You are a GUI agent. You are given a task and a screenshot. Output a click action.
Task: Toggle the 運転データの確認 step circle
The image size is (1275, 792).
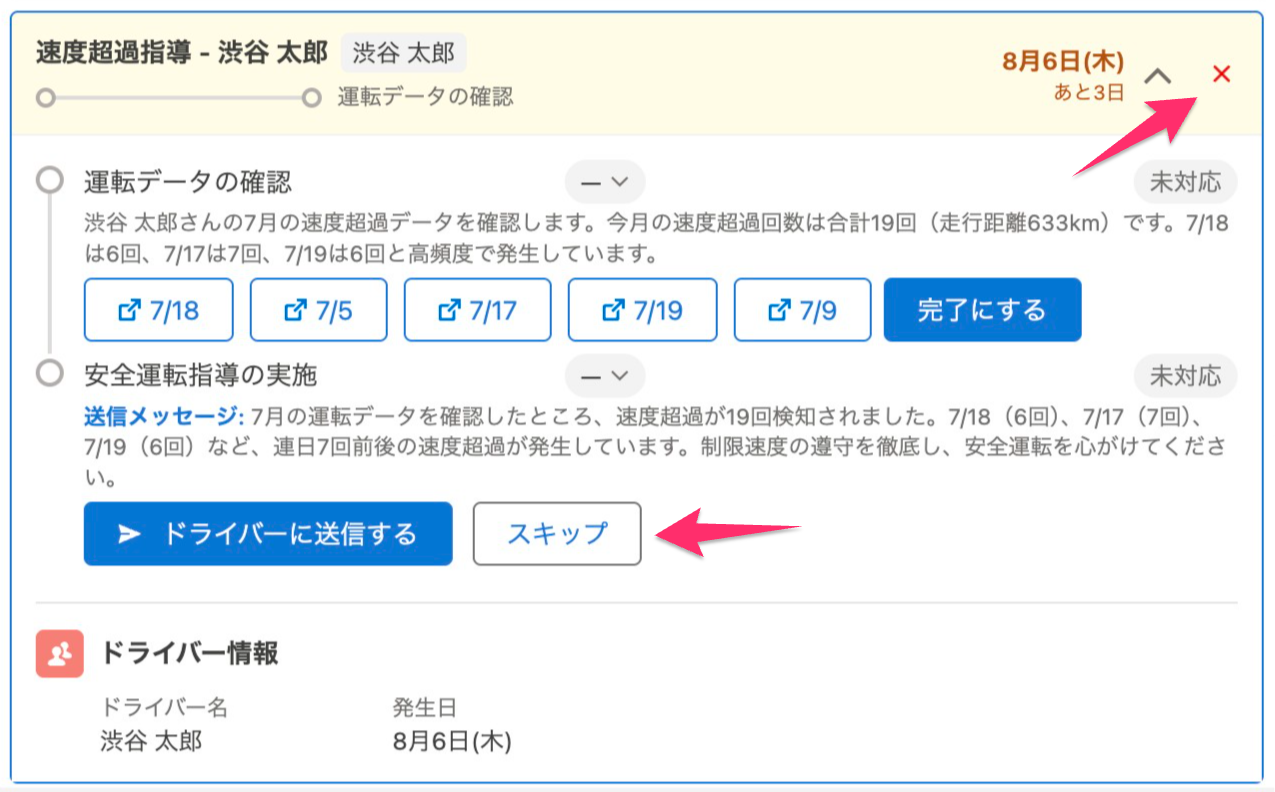tap(49, 182)
